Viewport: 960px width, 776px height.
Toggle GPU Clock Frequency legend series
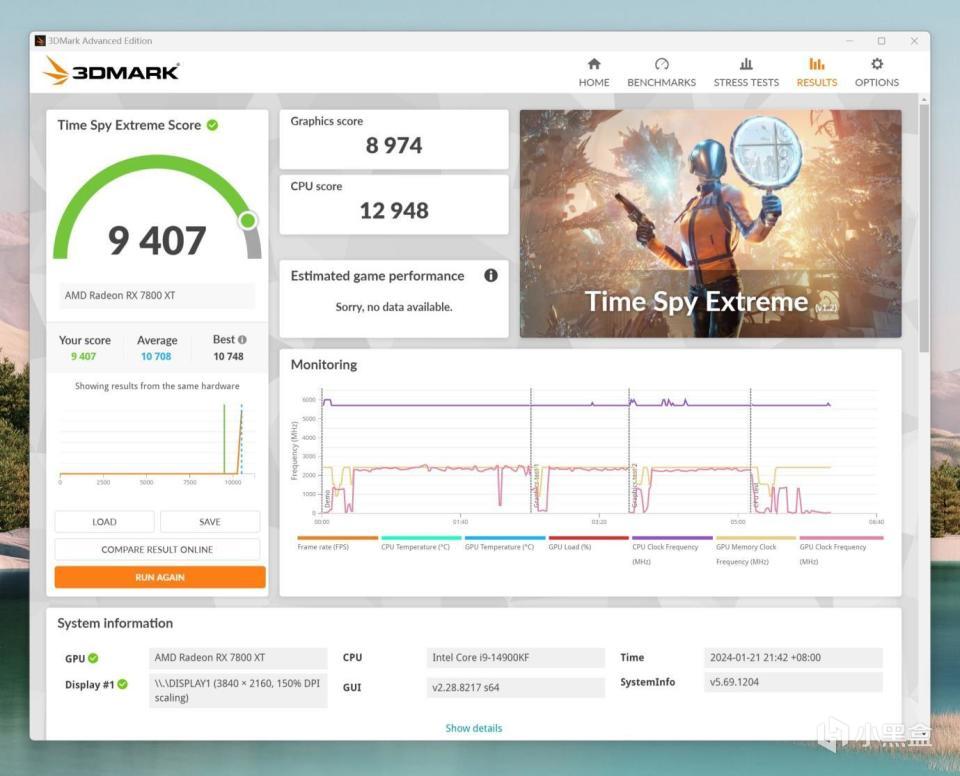(x=839, y=551)
